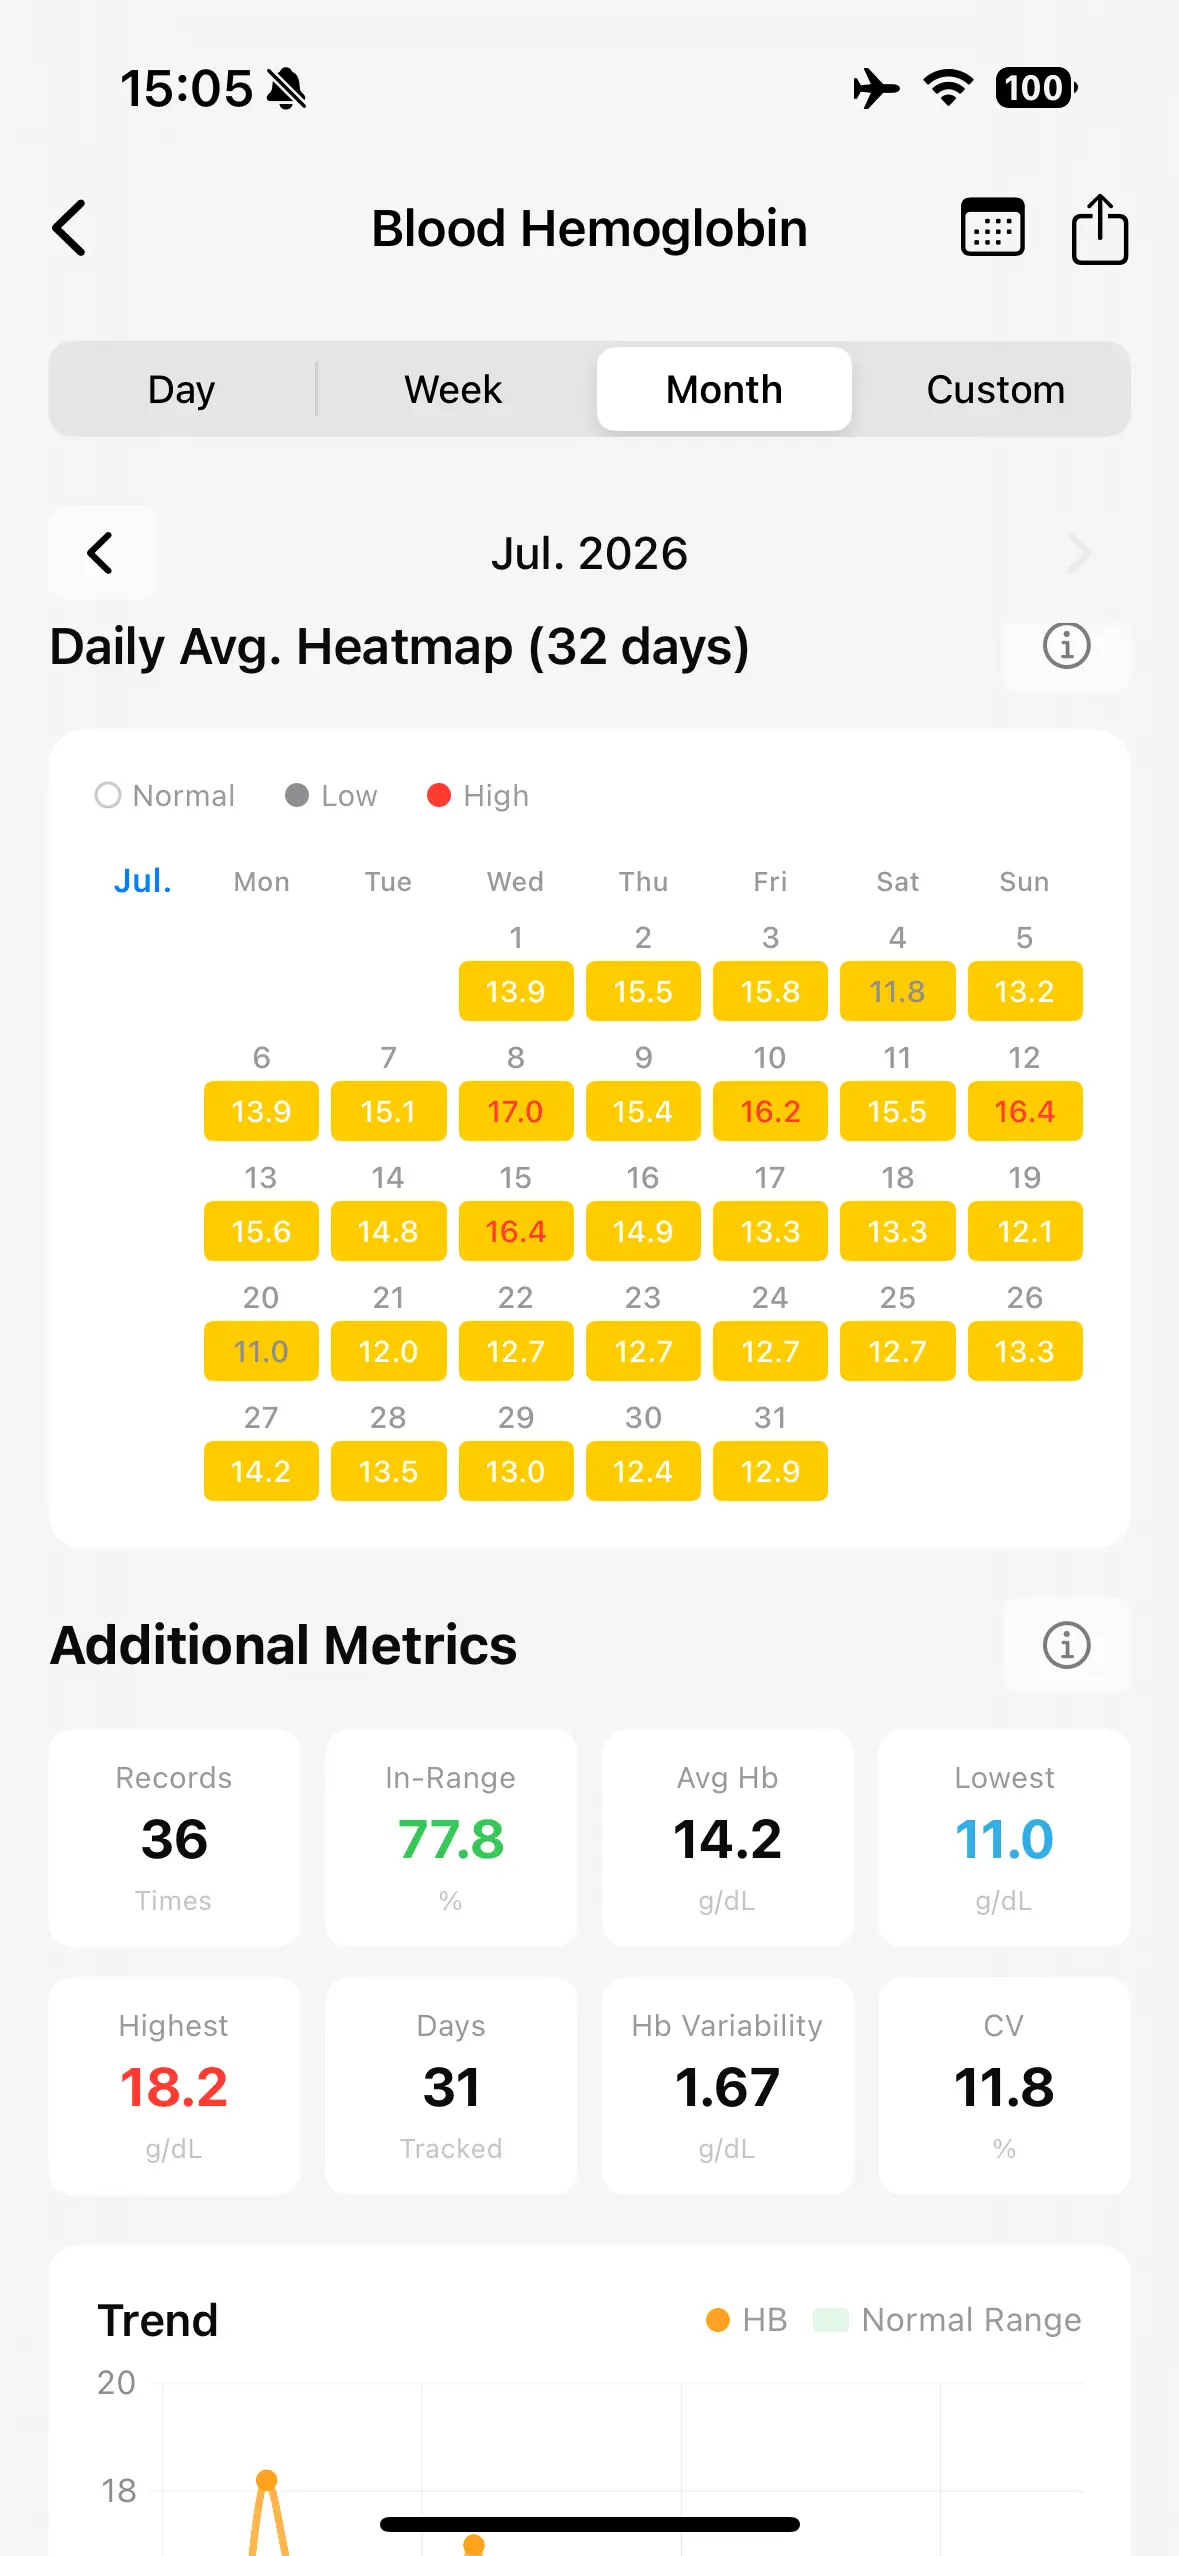Open Daily Avg. Heatmap info icon
This screenshot has height=2556, width=1179.
pos(1066,646)
